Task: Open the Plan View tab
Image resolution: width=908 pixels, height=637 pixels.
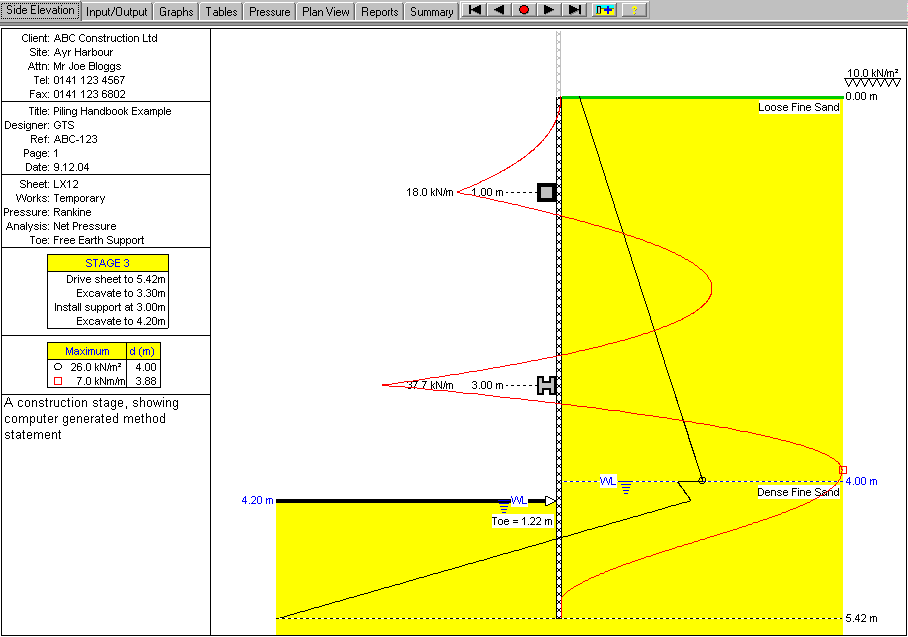Action: point(326,12)
